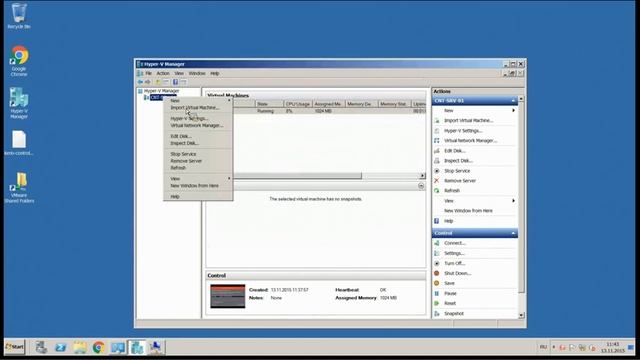Collapse the server section header in Actions pane
The image size is (640, 360).
click(x=513, y=101)
